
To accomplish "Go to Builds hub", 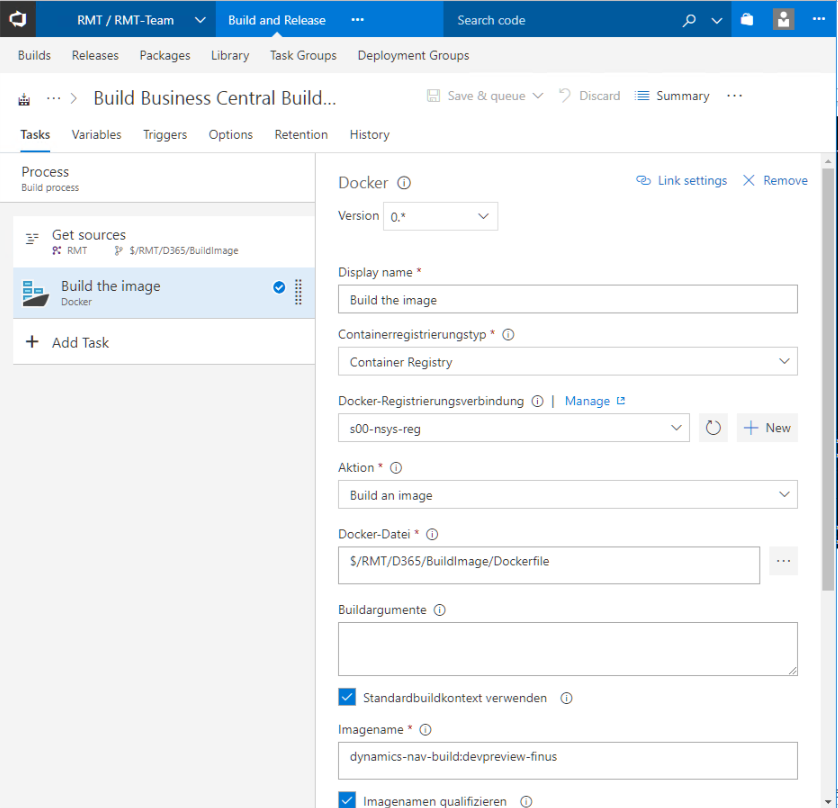I will pos(34,56).
